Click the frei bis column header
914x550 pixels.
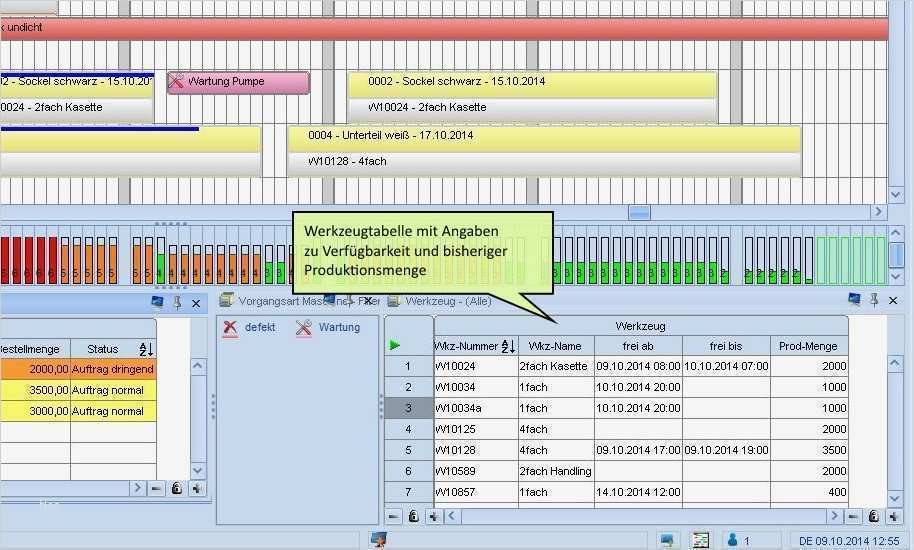[726, 346]
